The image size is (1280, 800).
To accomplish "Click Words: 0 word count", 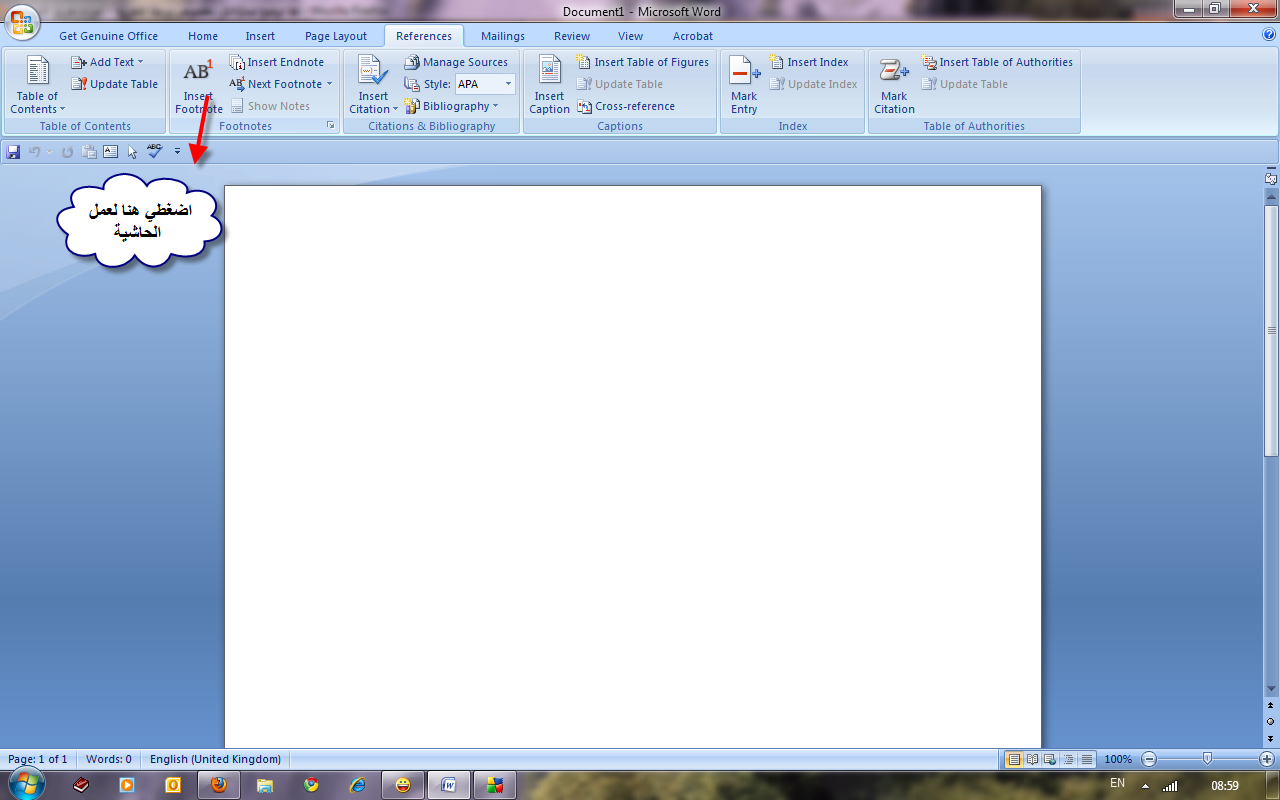I will click(x=109, y=759).
